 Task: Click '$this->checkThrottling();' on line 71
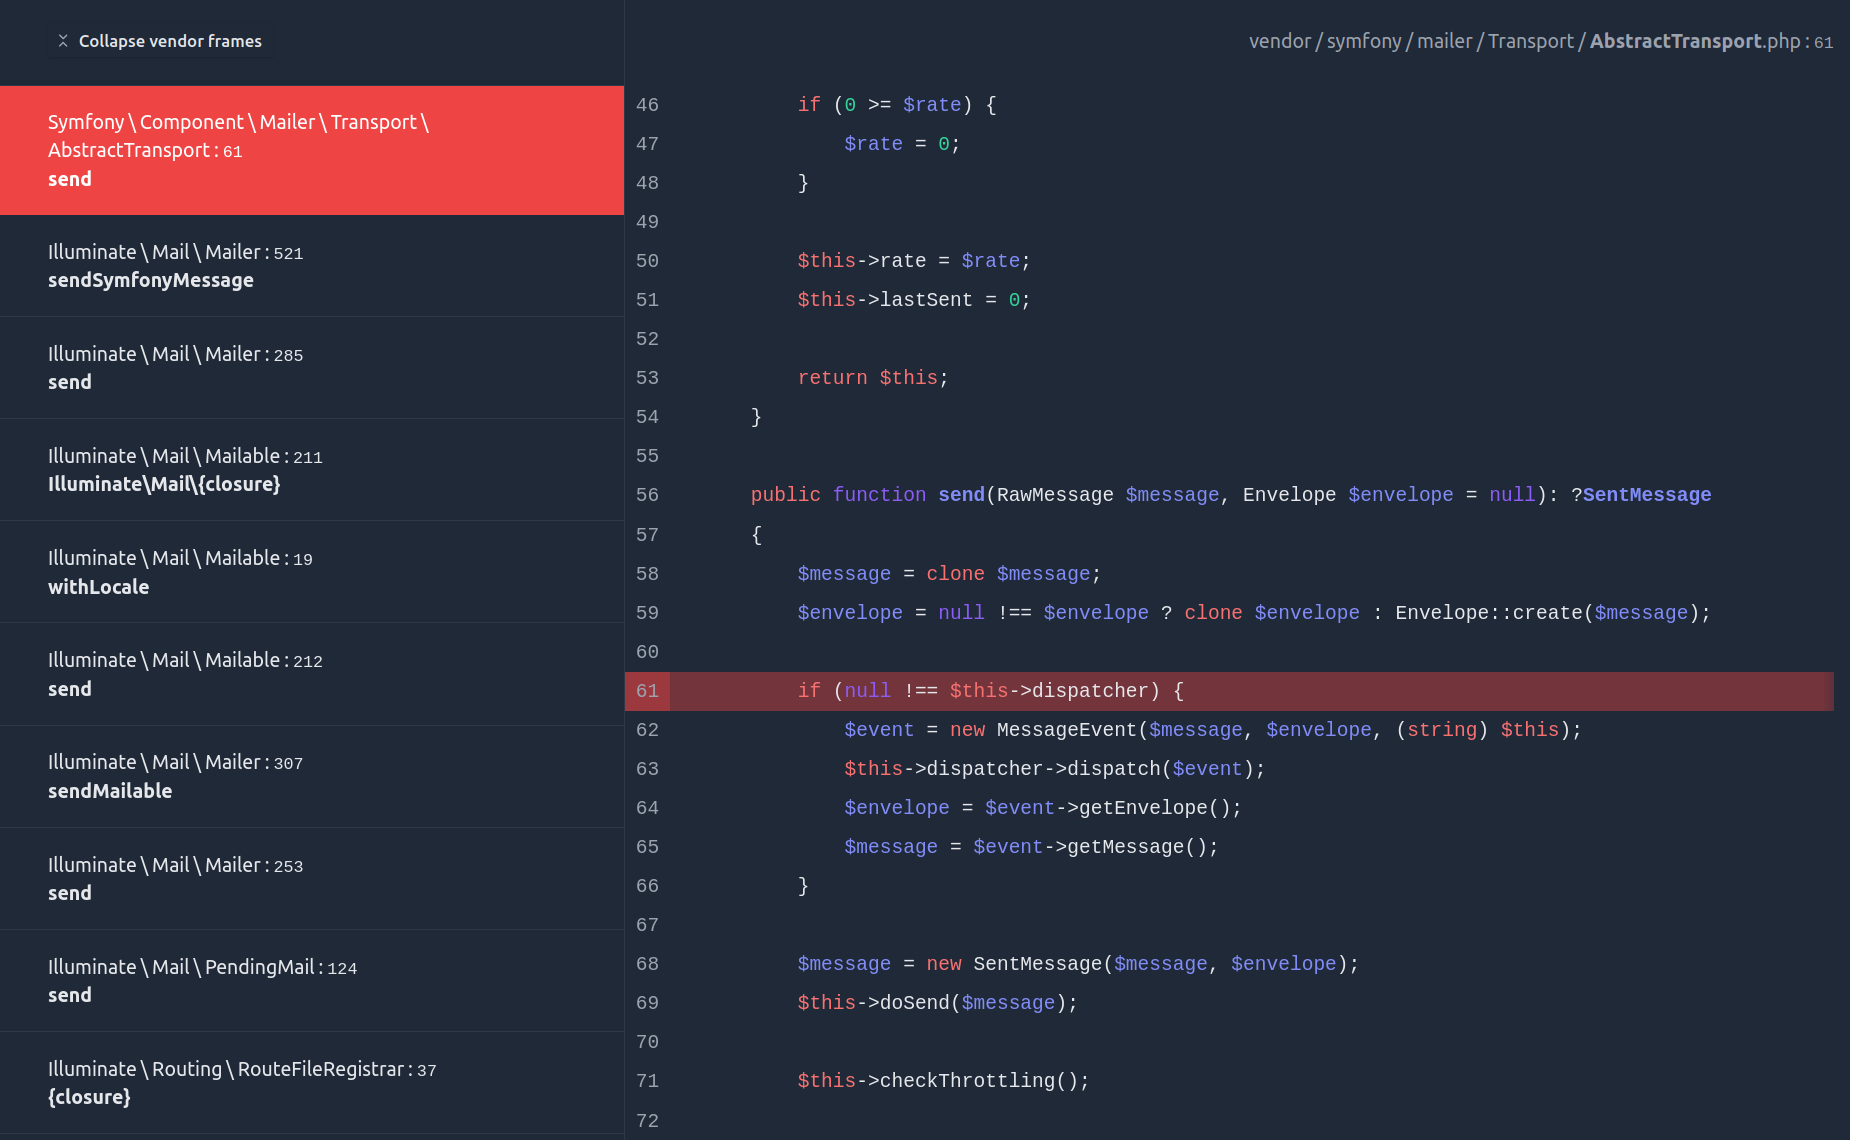[943, 1081]
